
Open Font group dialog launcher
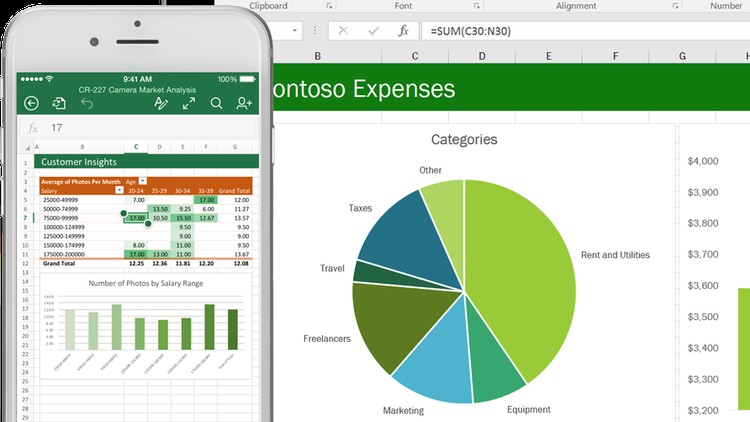click(476, 6)
